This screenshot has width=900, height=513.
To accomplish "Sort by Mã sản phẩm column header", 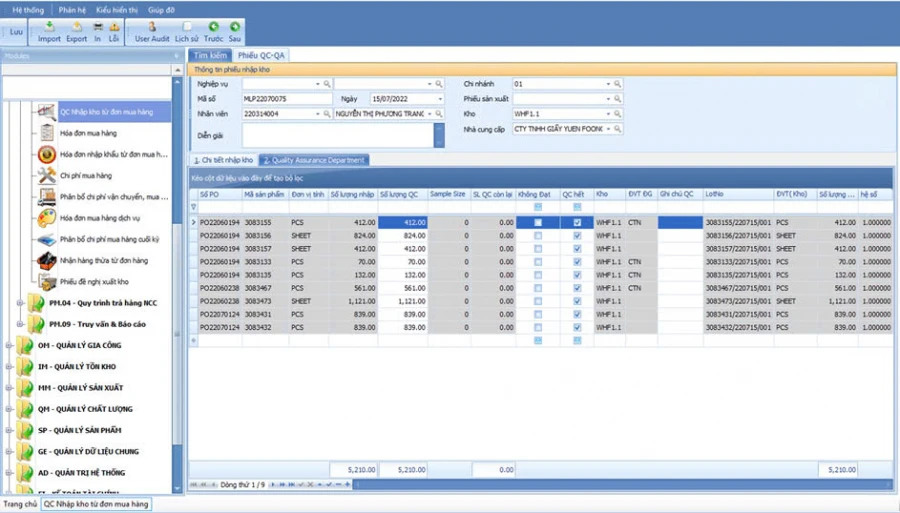I will [x=265, y=195].
